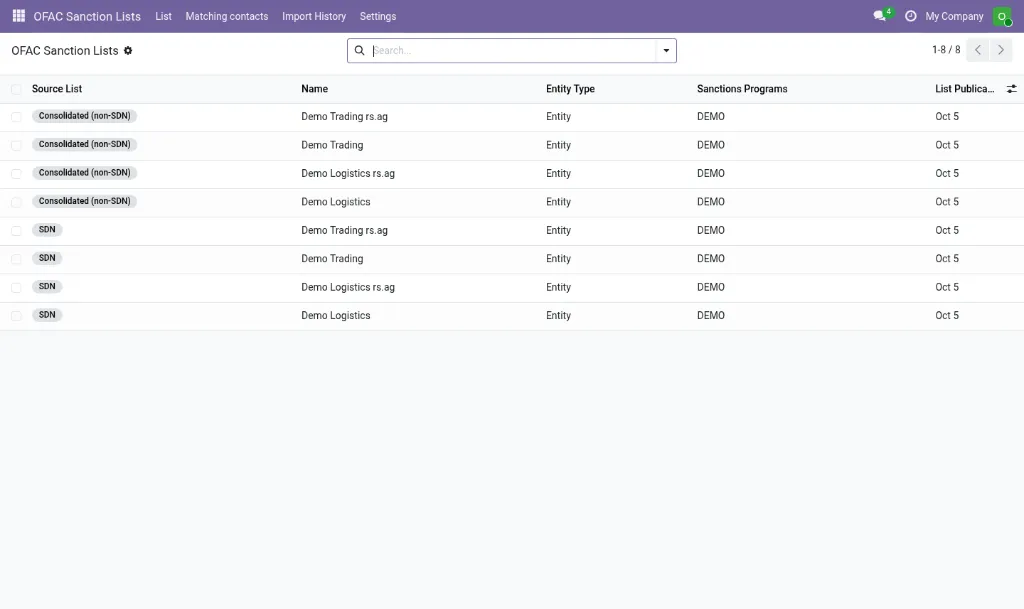This screenshot has height=609, width=1024.
Task: Go to the next page of records
Action: coord(1000,50)
